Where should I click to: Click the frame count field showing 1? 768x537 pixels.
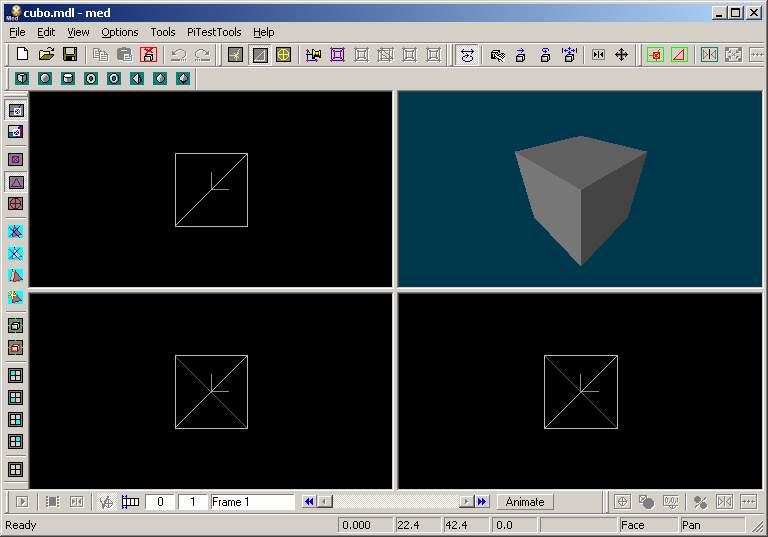[192, 502]
